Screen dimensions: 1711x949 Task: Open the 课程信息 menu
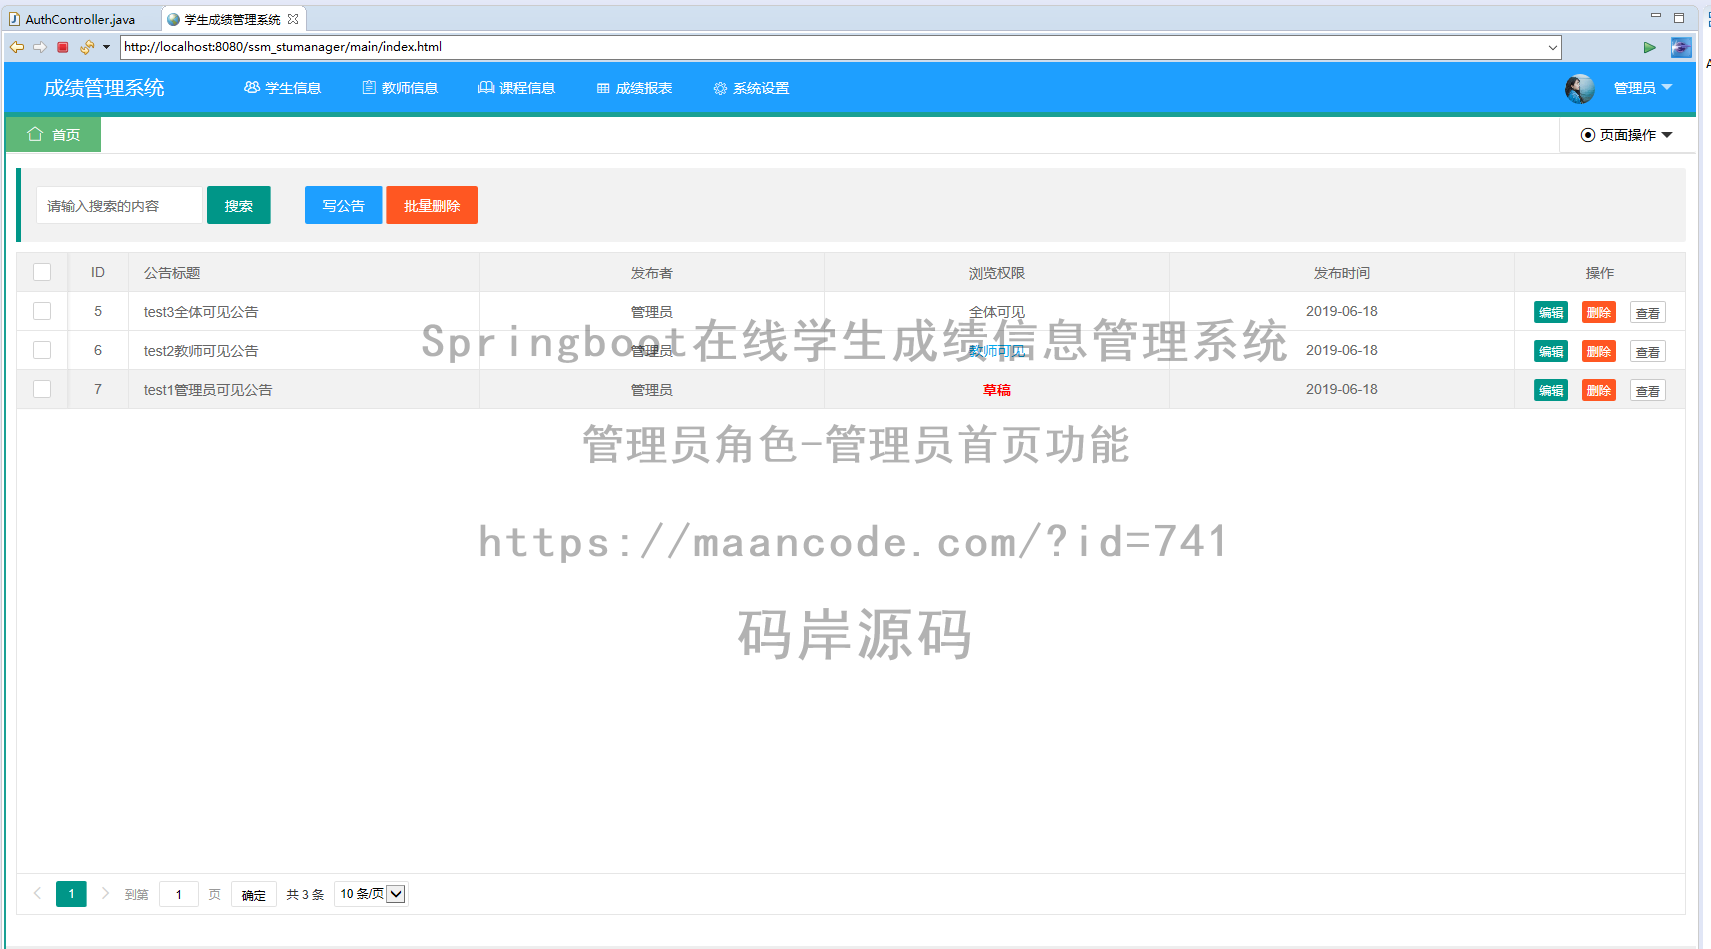(x=517, y=88)
